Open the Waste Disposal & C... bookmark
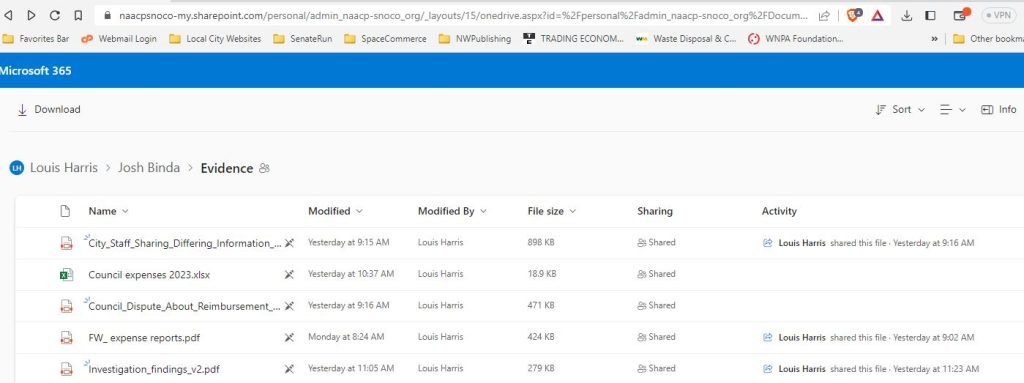 [x=686, y=39]
